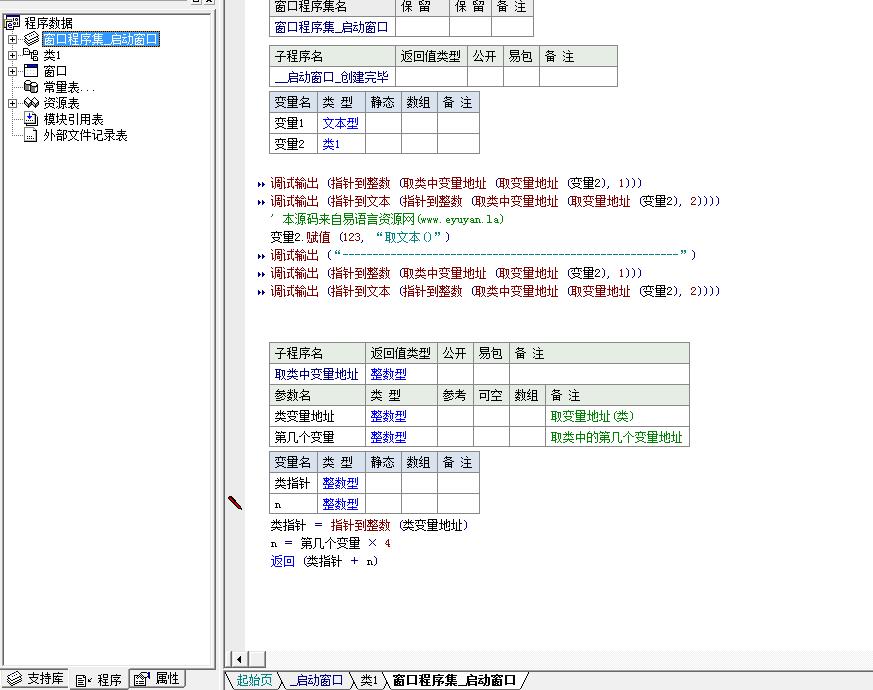873x690 pixels.
Task: Expand the 窗口 tree node
Action: (x=13, y=71)
